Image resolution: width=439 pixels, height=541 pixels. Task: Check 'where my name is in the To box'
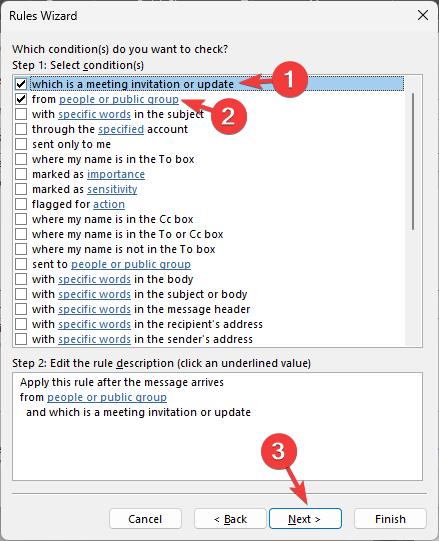coord(21,159)
